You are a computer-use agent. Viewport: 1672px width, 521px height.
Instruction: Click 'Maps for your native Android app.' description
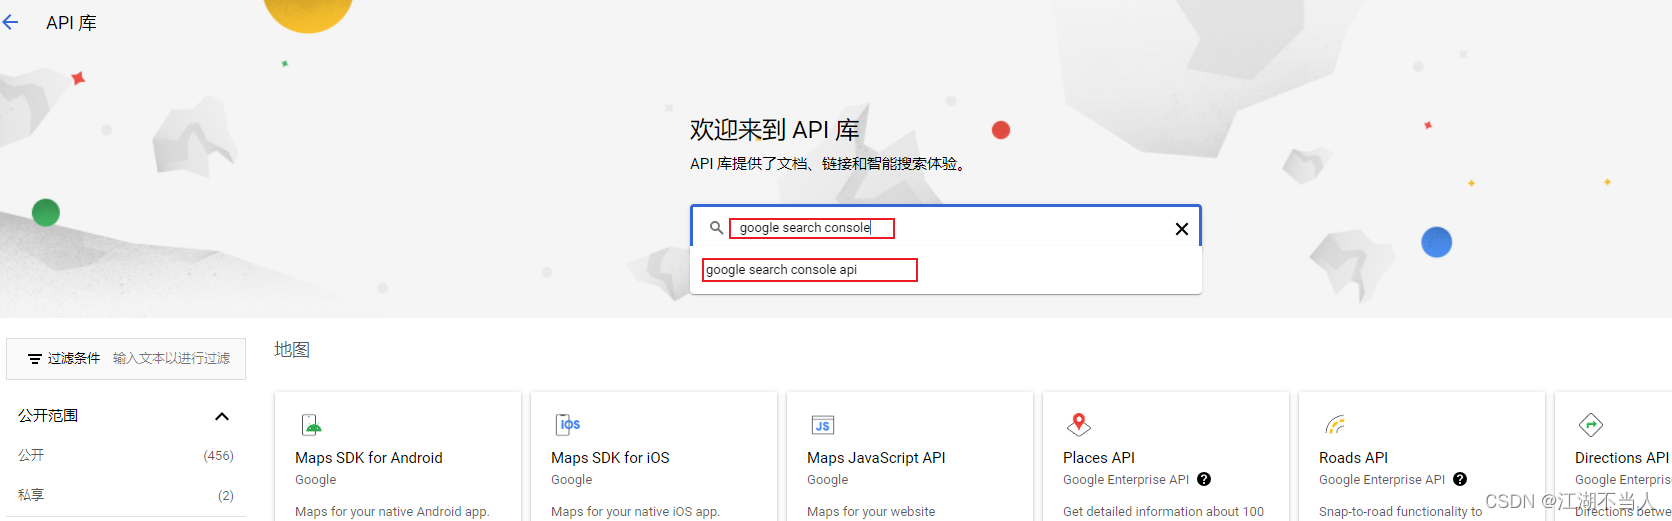coord(392,511)
